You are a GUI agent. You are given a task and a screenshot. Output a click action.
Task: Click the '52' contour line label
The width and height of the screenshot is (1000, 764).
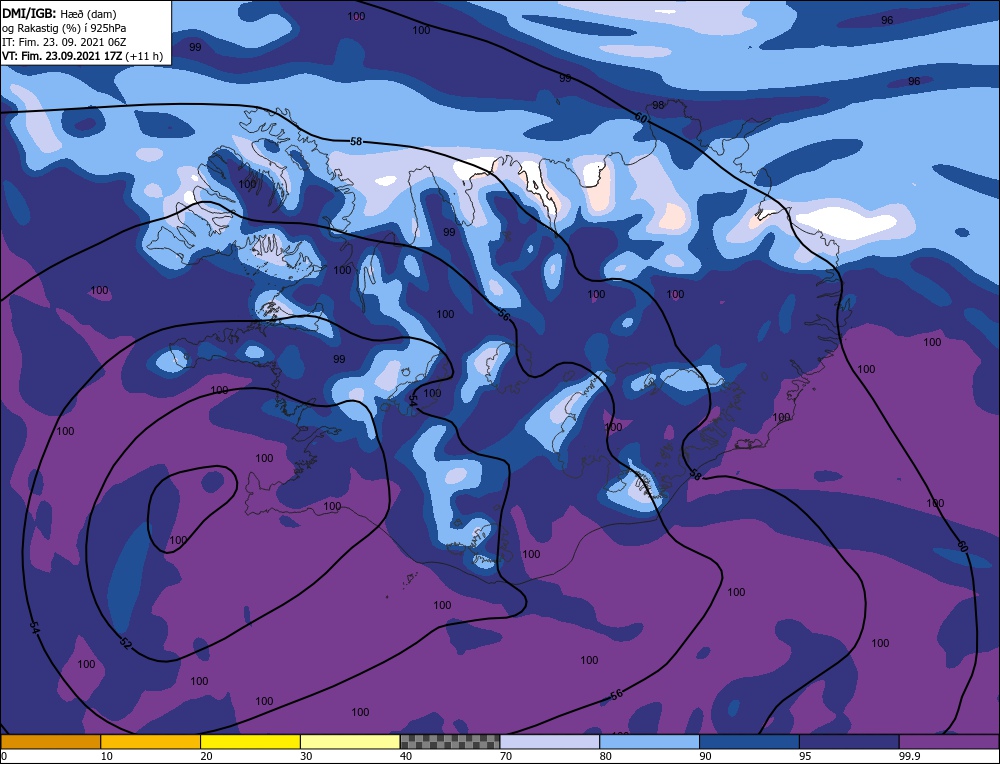point(125,643)
